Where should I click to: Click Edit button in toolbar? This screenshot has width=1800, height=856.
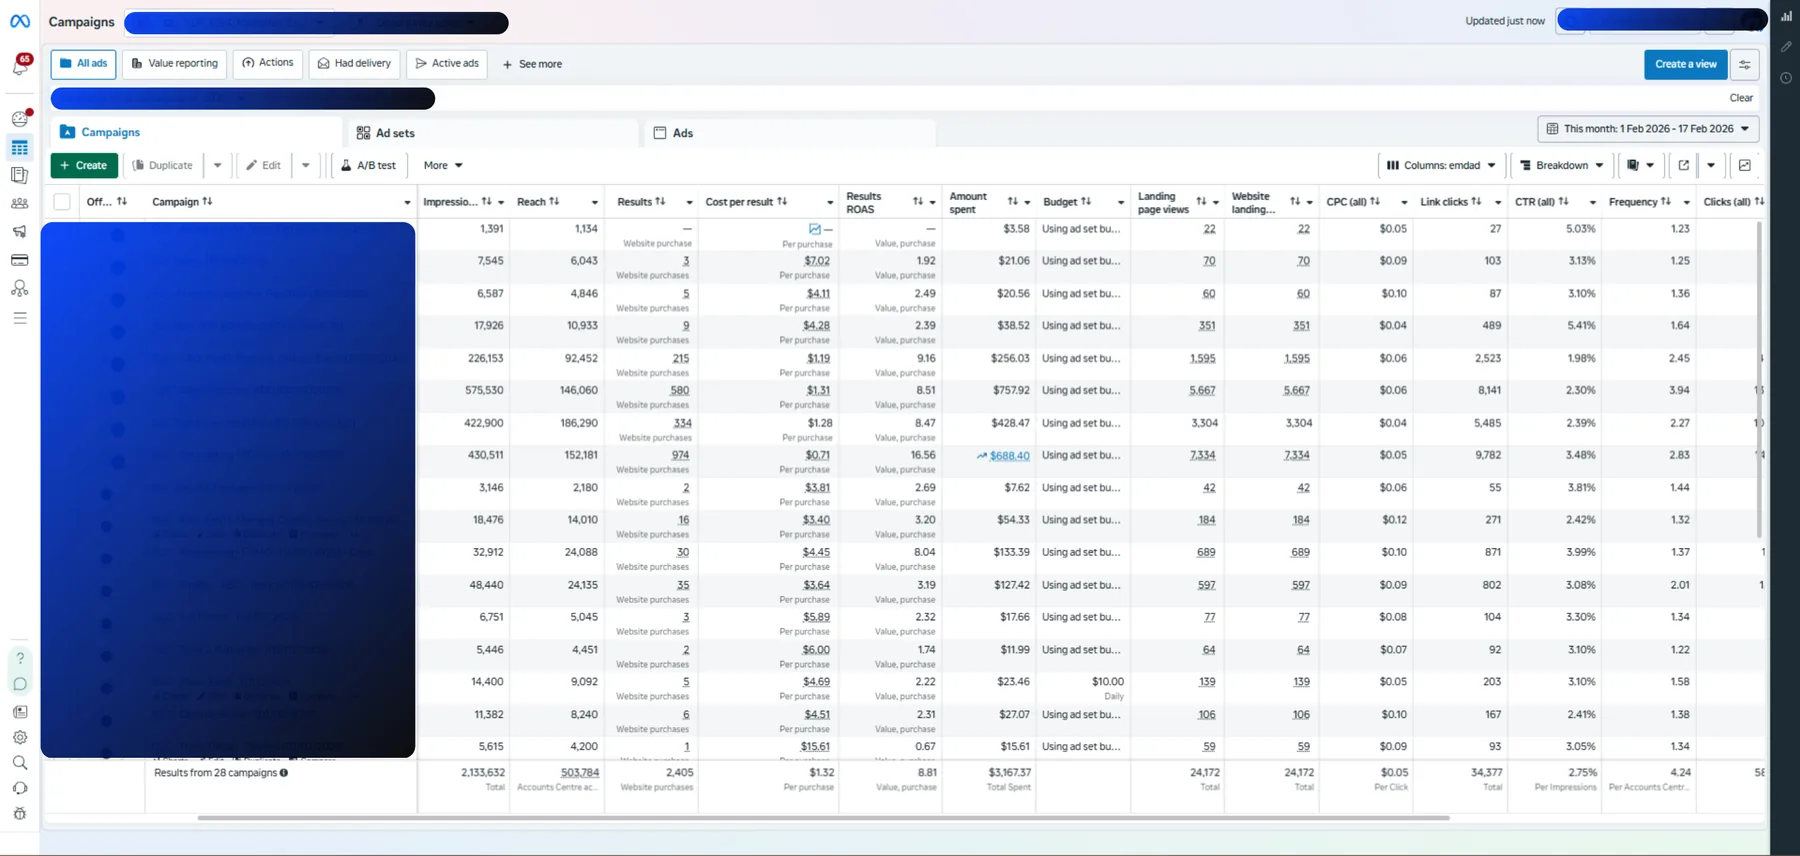tap(264, 165)
